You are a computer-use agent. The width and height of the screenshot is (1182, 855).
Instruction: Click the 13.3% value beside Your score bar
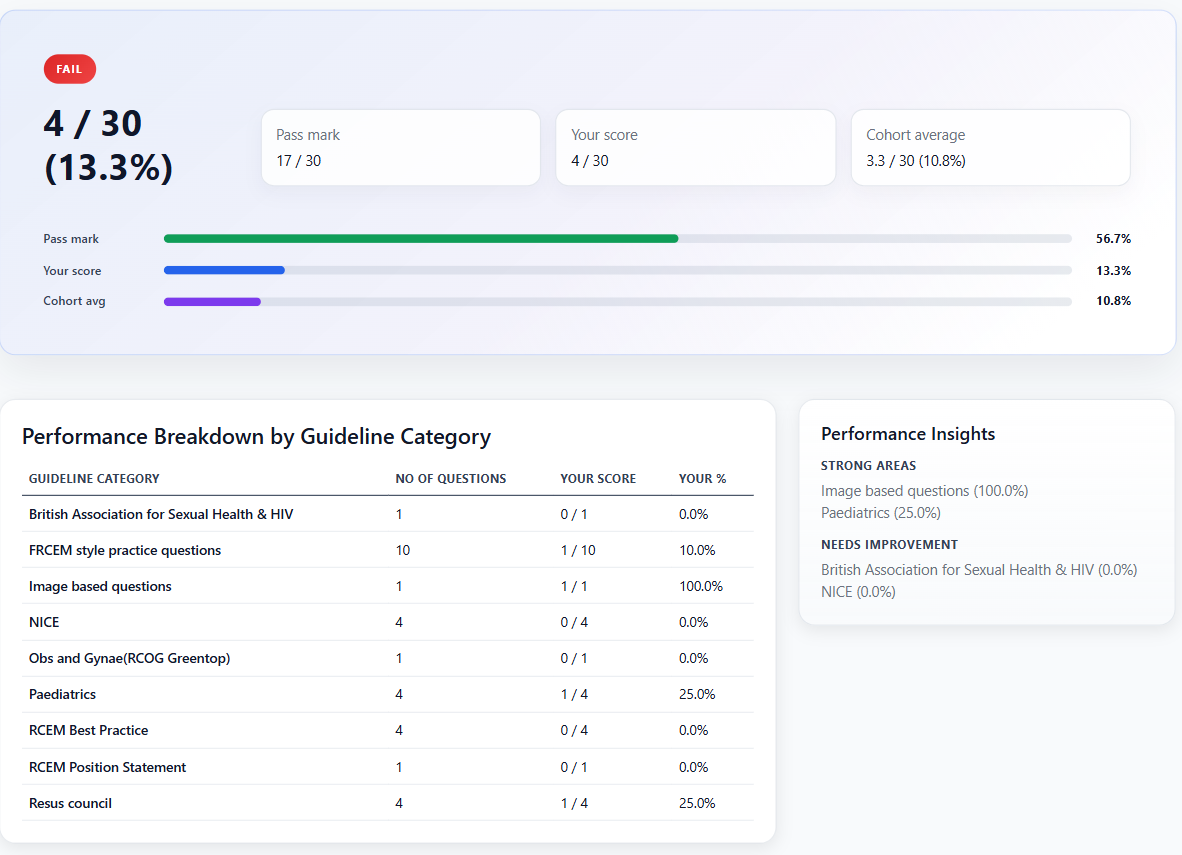[x=1113, y=270]
